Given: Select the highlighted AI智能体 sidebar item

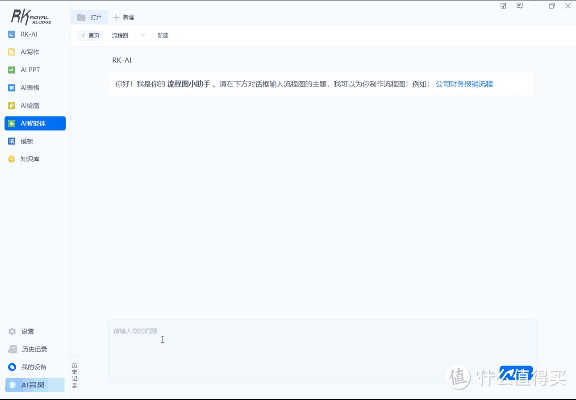Looking at the screenshot, I should coord(35,123).
